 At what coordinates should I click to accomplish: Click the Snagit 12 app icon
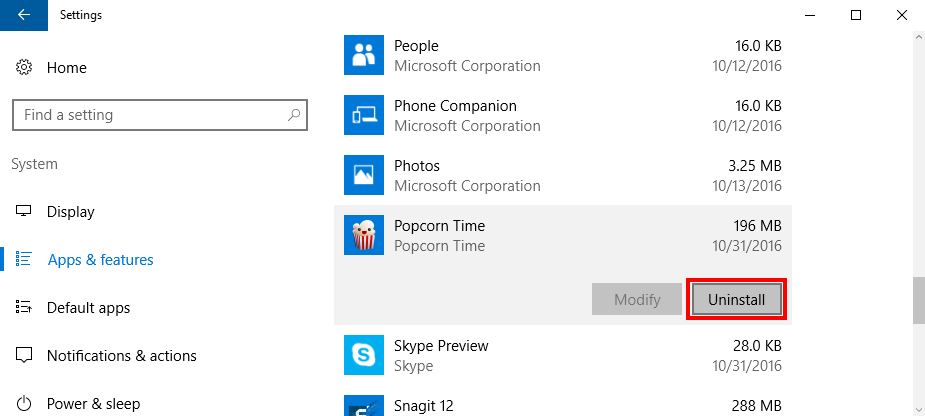tap(364, 405)
